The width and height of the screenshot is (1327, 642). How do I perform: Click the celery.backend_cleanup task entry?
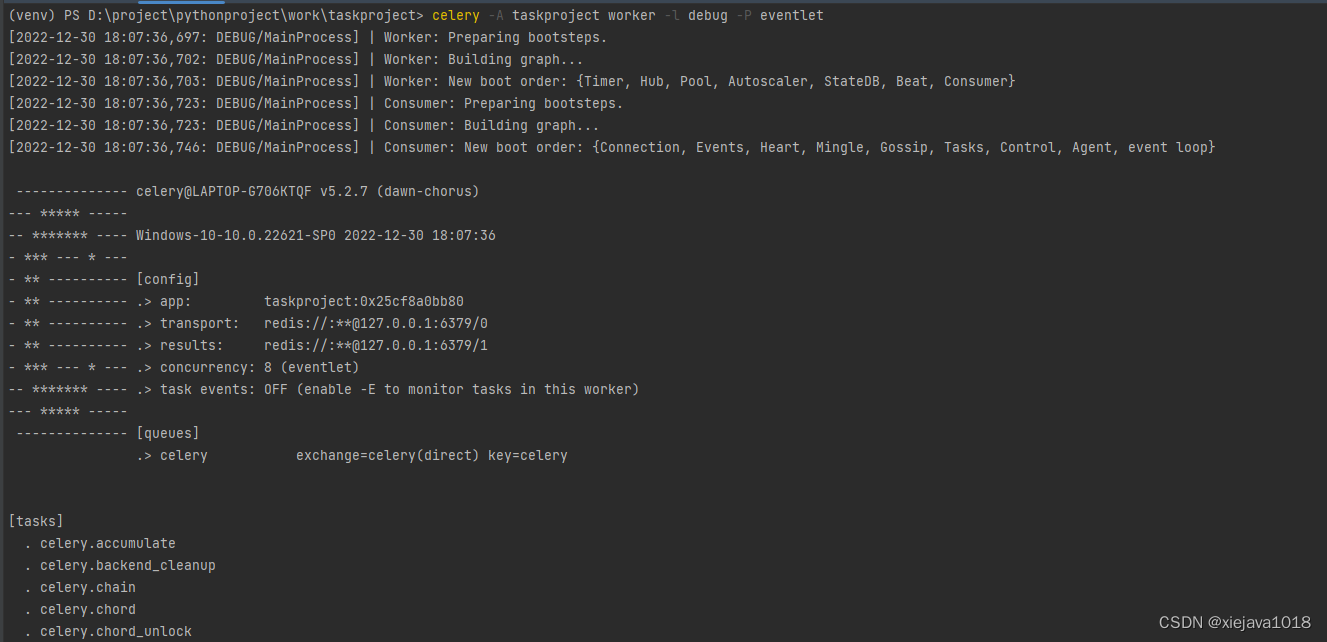[128, 565]
